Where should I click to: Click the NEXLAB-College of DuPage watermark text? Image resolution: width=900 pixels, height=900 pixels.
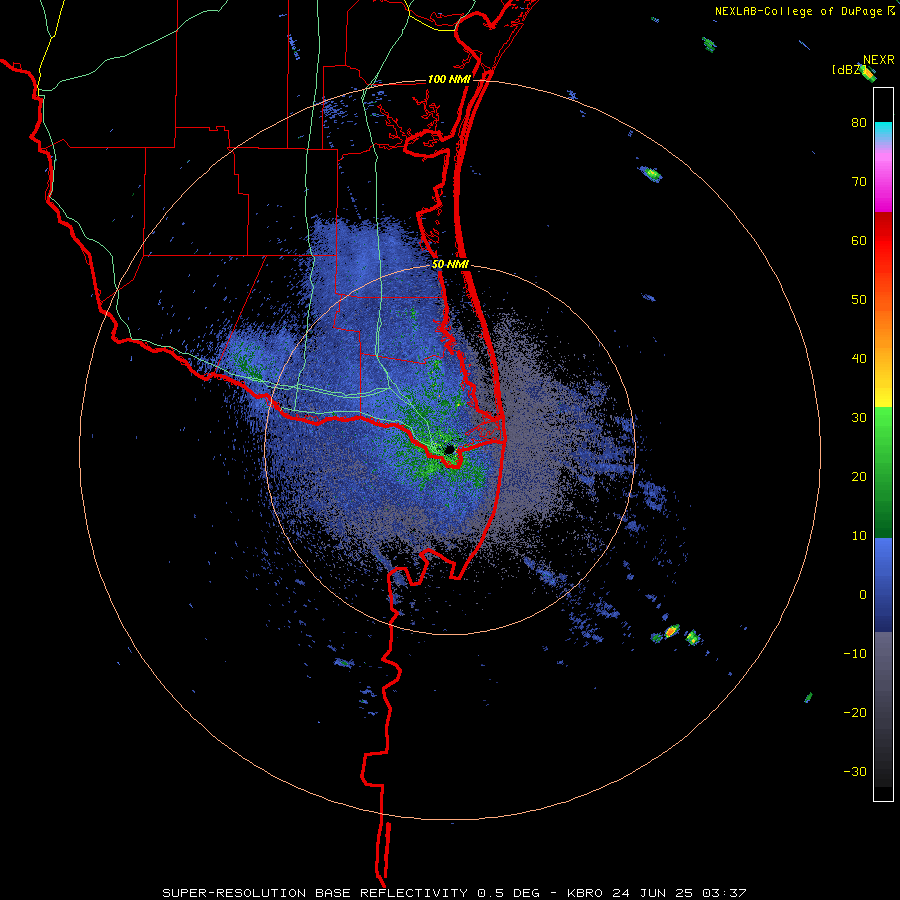(x=804, y=11)
